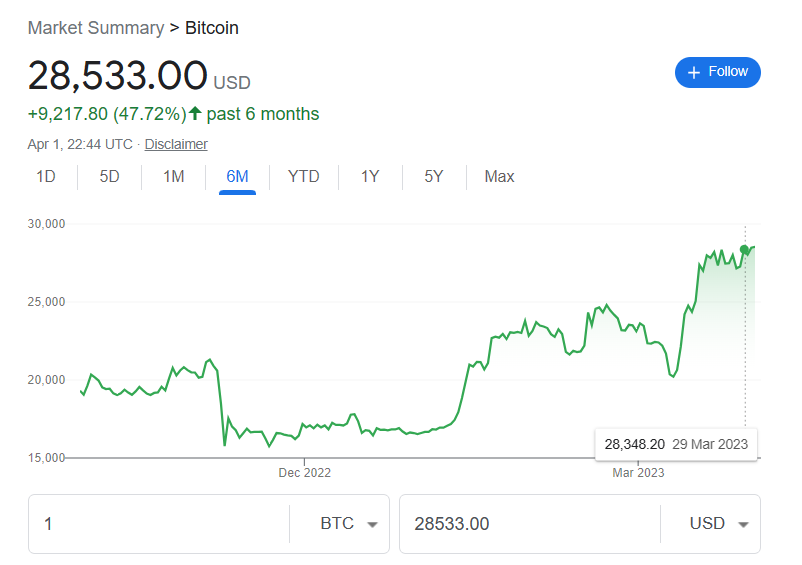Click the BTC amount input field
Viewport: 802px width, 565px height.
tap(159, 524)
